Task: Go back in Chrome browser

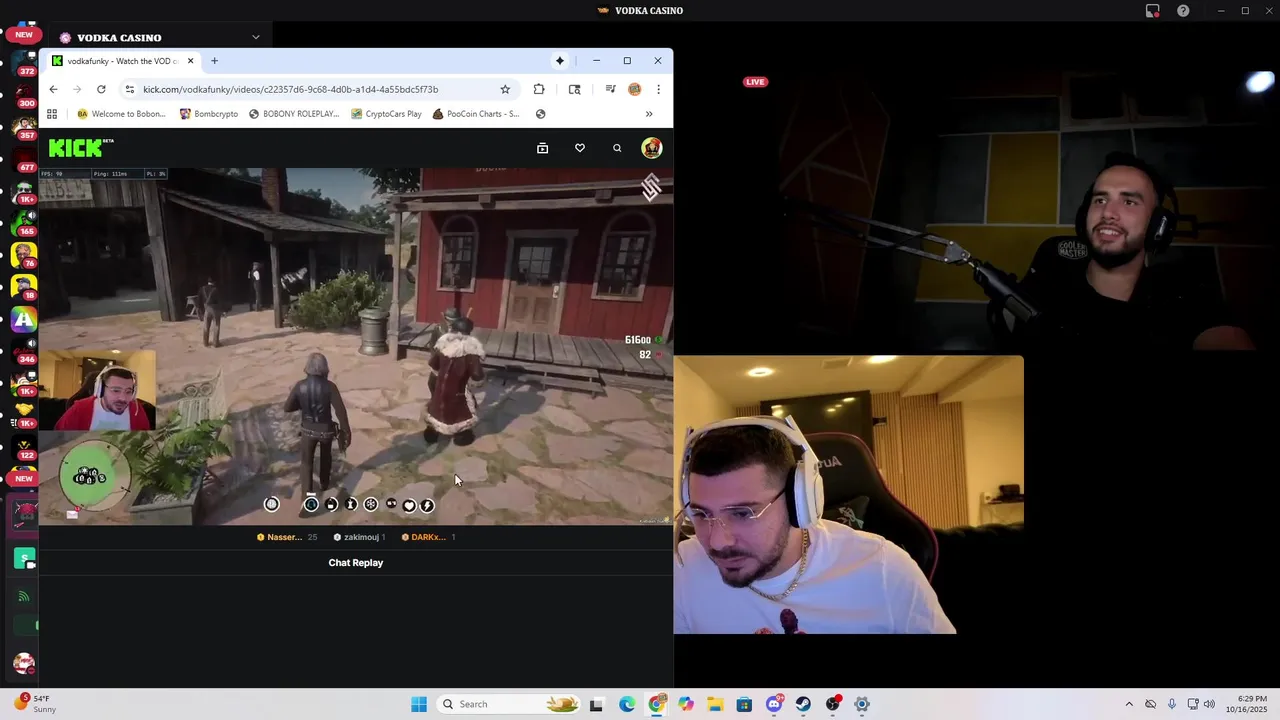Action: [54, 89]
